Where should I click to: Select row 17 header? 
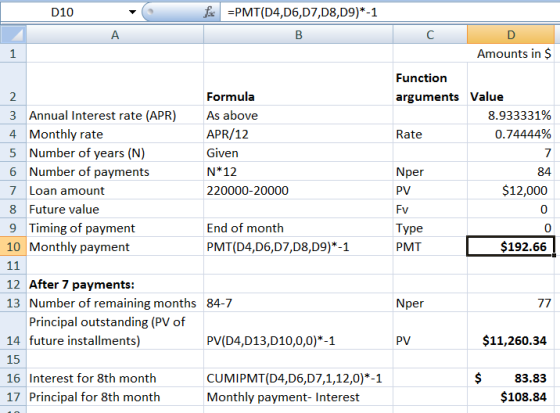[13, 397]
